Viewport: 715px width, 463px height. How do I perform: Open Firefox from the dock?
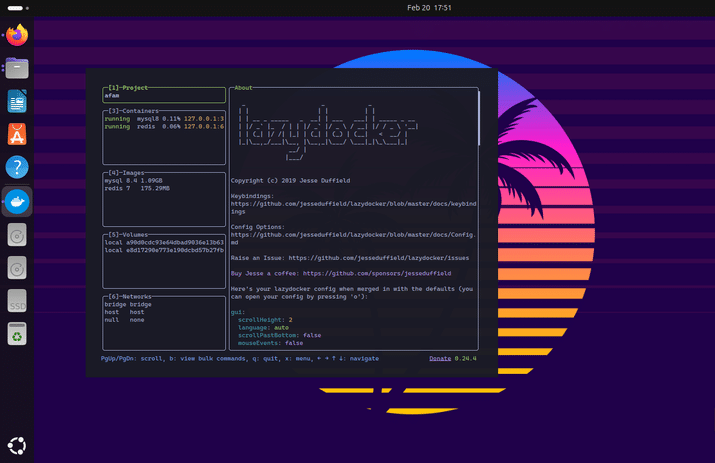coord(17,35)
